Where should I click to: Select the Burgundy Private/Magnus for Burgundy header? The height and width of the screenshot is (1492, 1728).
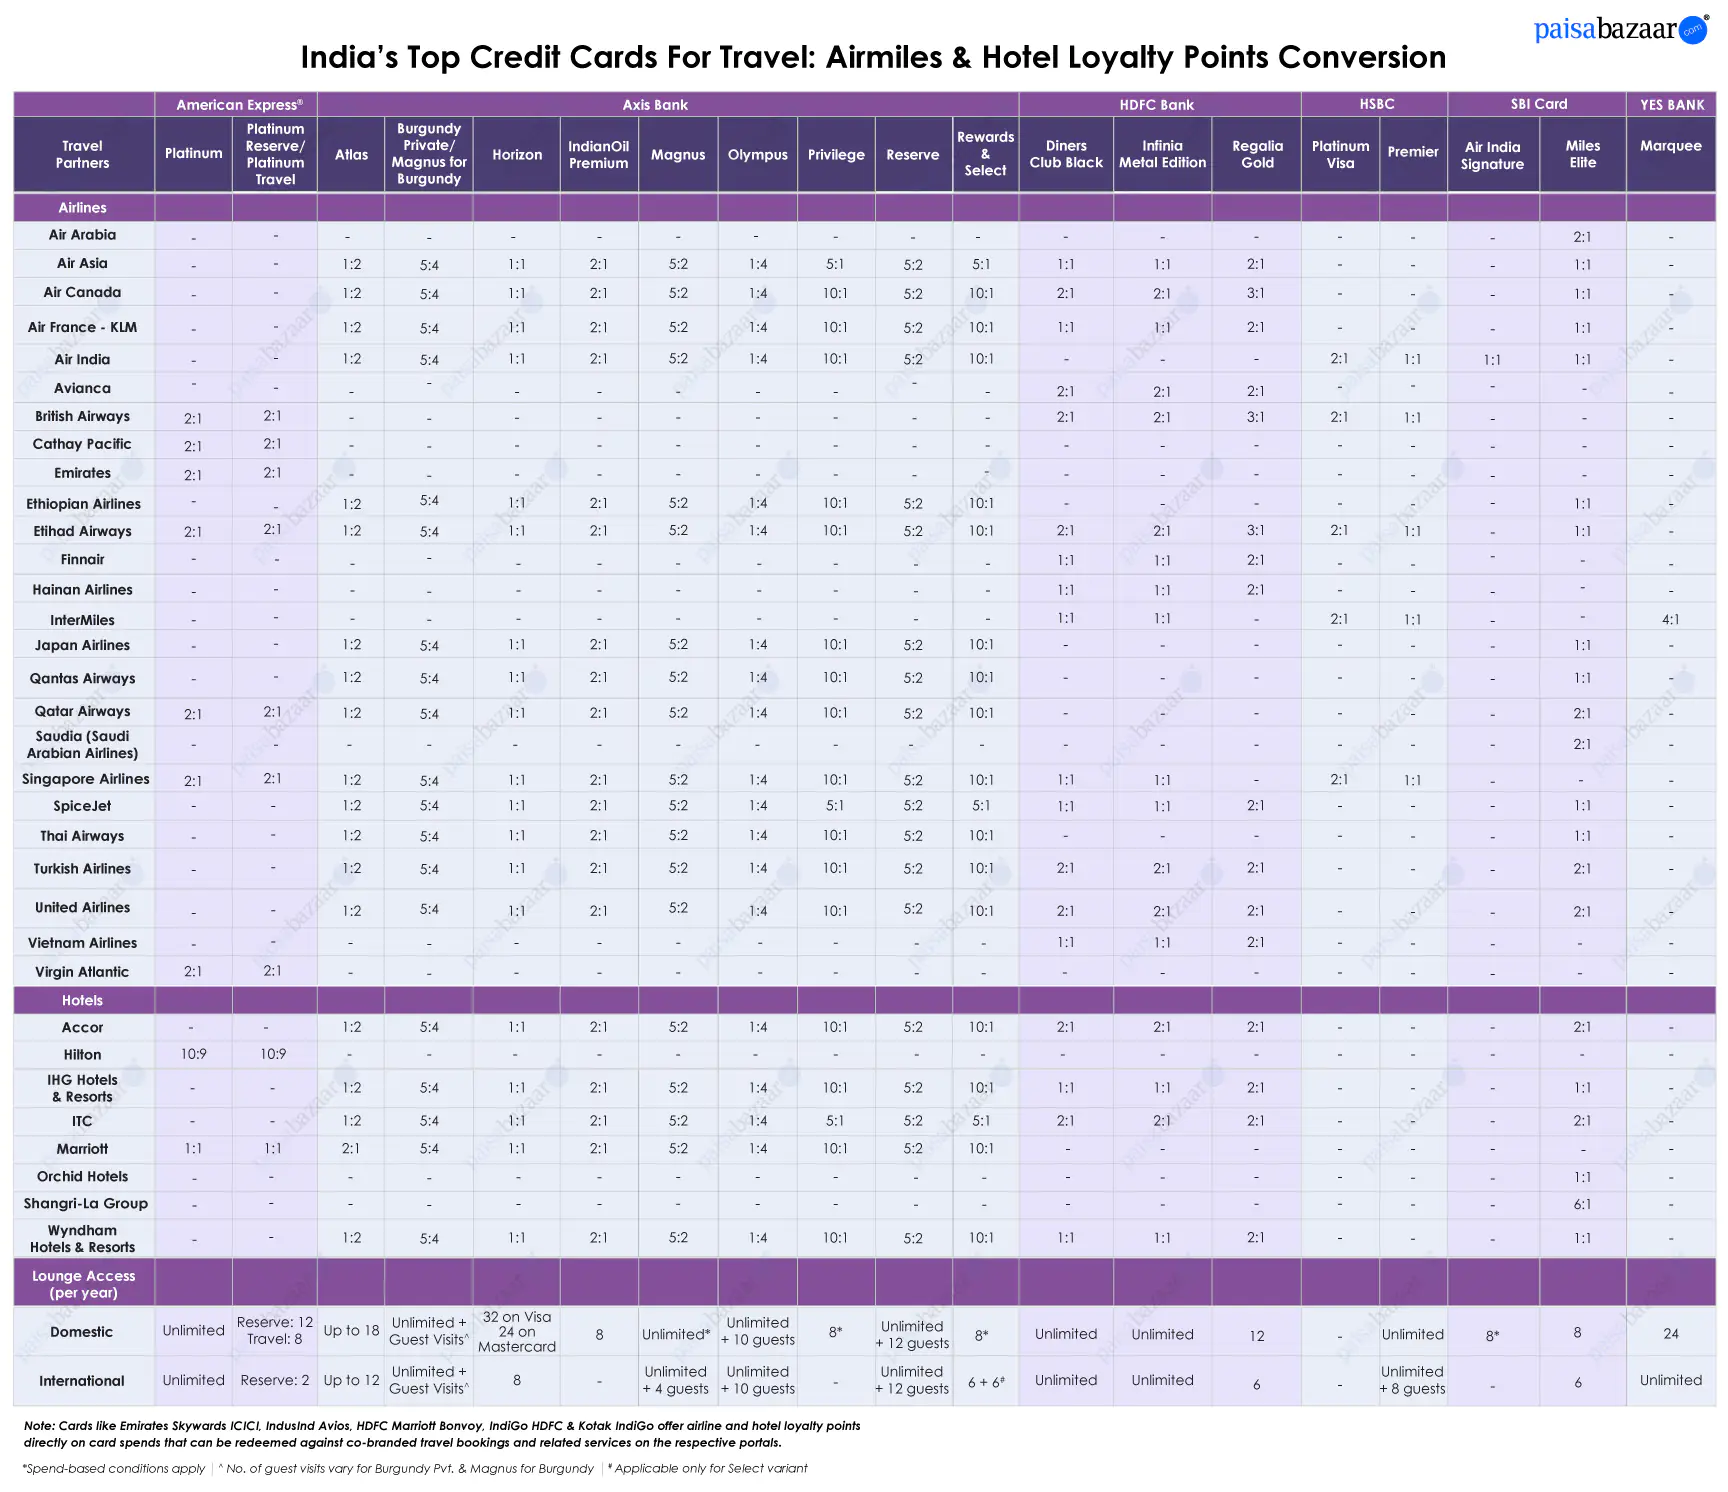pos(429,154)
